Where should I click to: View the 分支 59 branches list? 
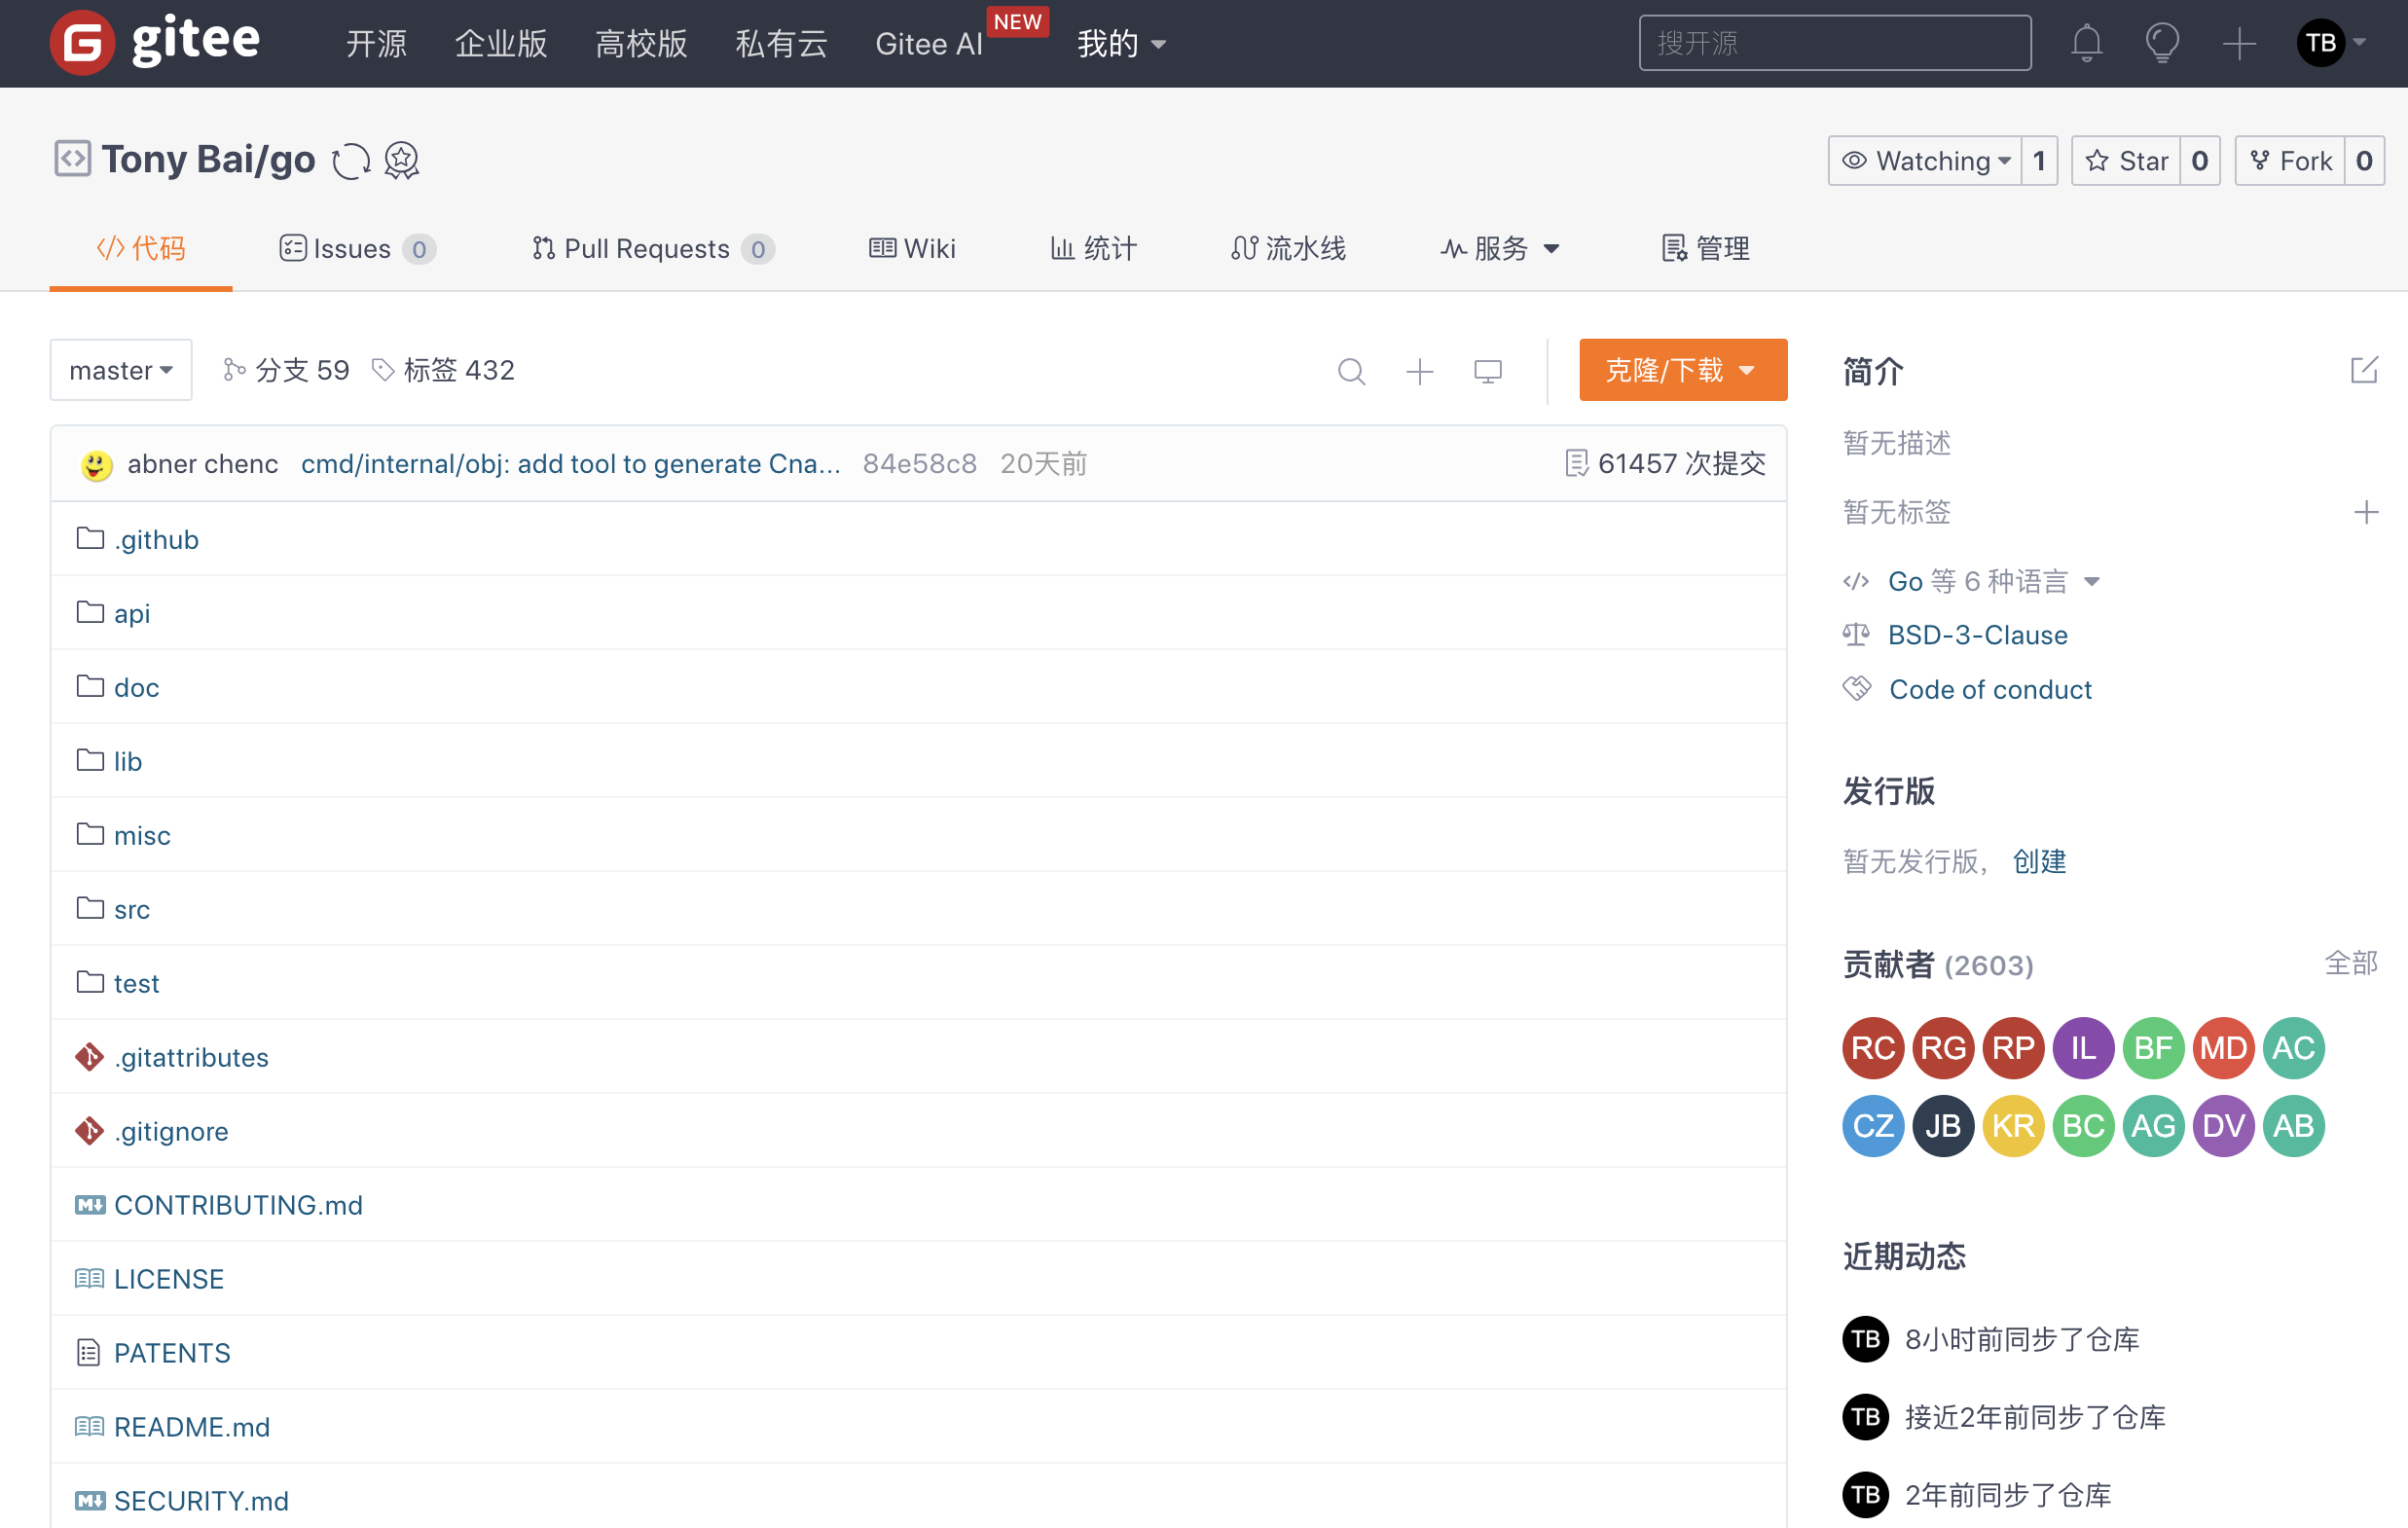[x=286, y=370]
